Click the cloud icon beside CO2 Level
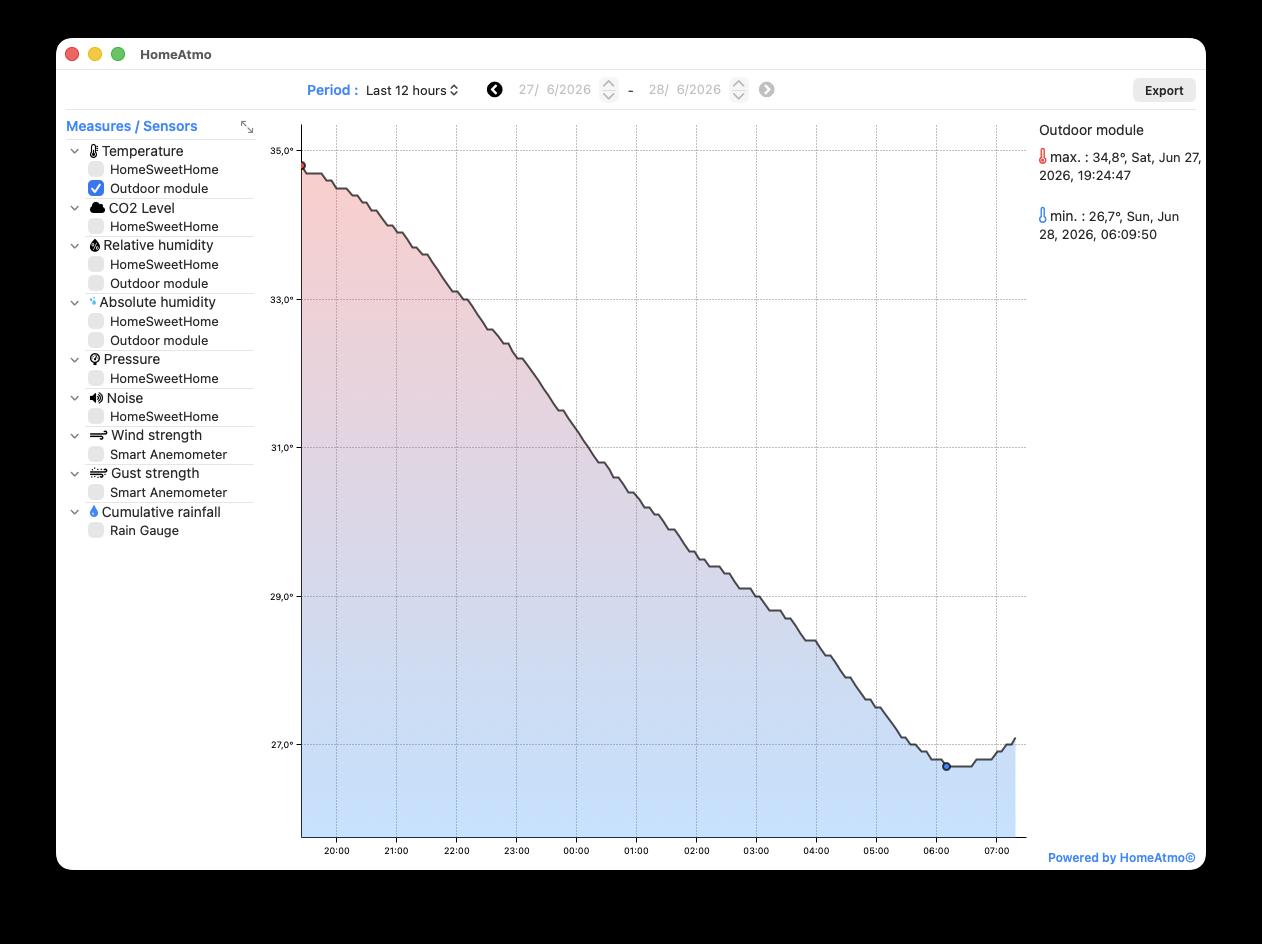Viewport: 1262px width, 944px height. [97, 208]
